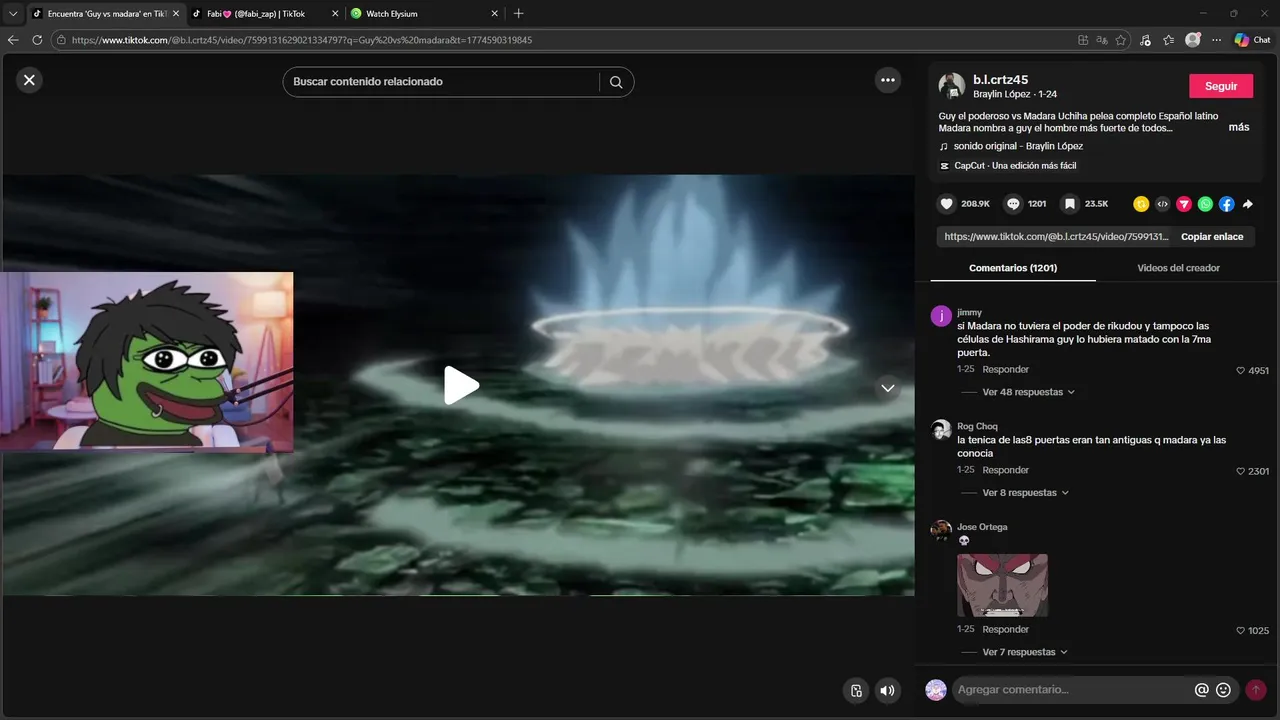Open more share options arrow
The image size is (1280, 720).
pos(1248,204)
